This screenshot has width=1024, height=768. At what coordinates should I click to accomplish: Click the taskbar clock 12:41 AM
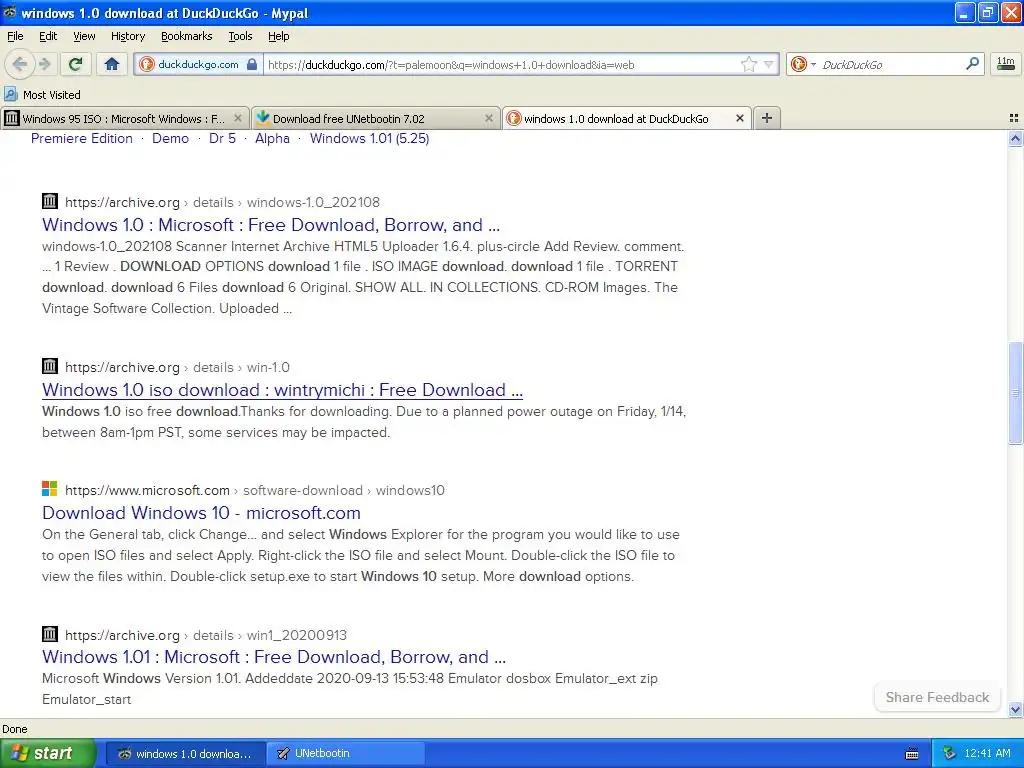pyautogui.click(x=987, y=754)
